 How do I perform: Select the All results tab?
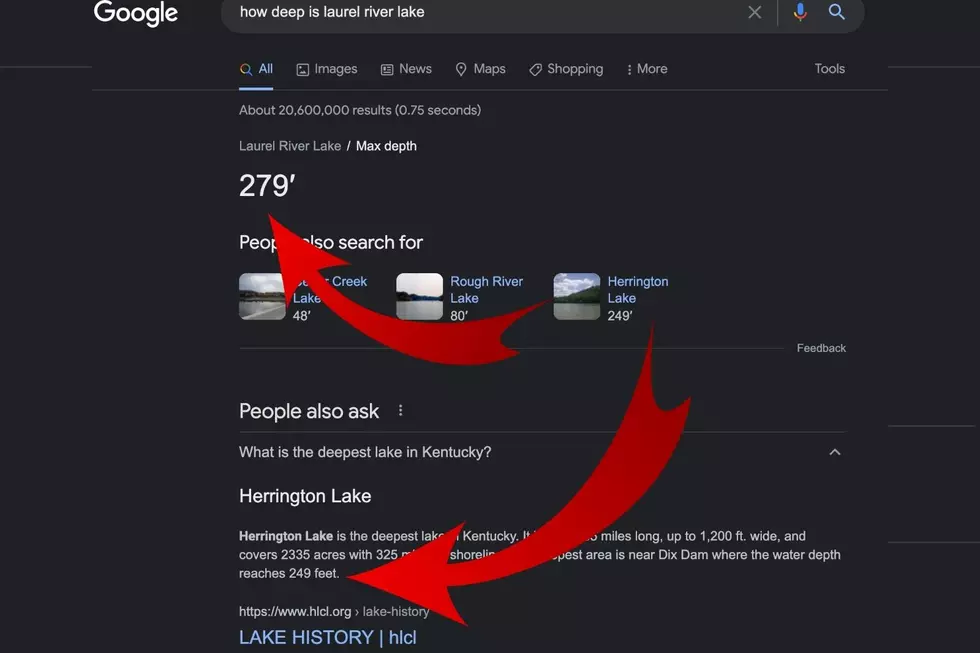click(256, 69)
